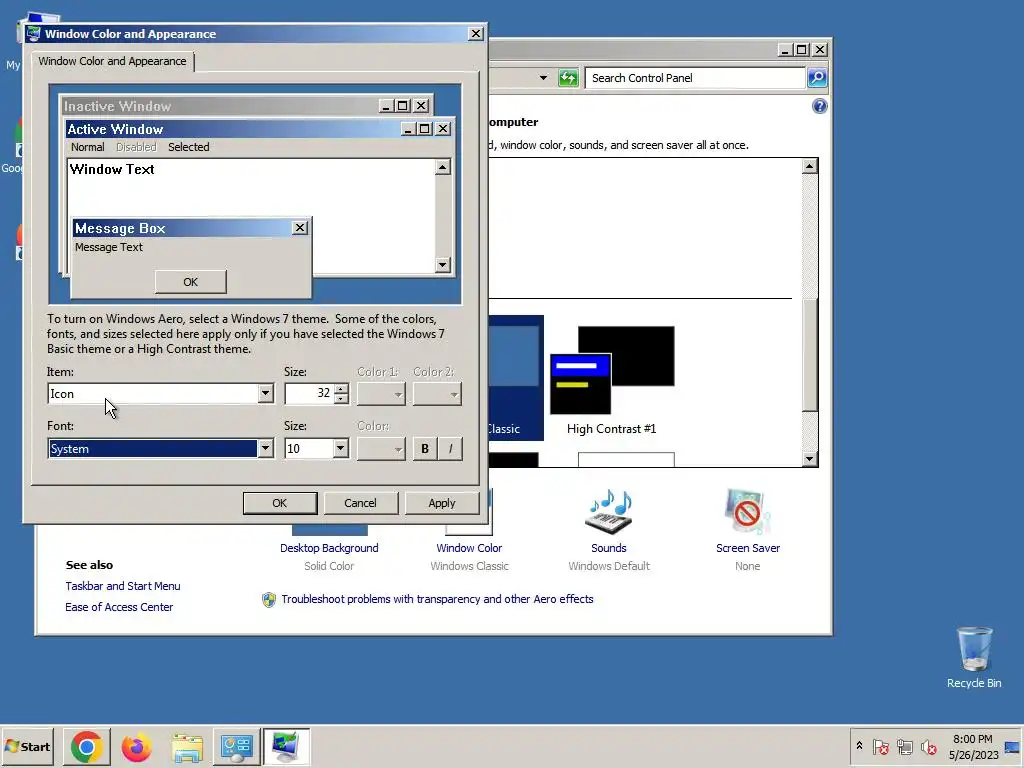1024x768 pixels.
Task: Click Inactive Window title bar in preview
Action: 220,106
